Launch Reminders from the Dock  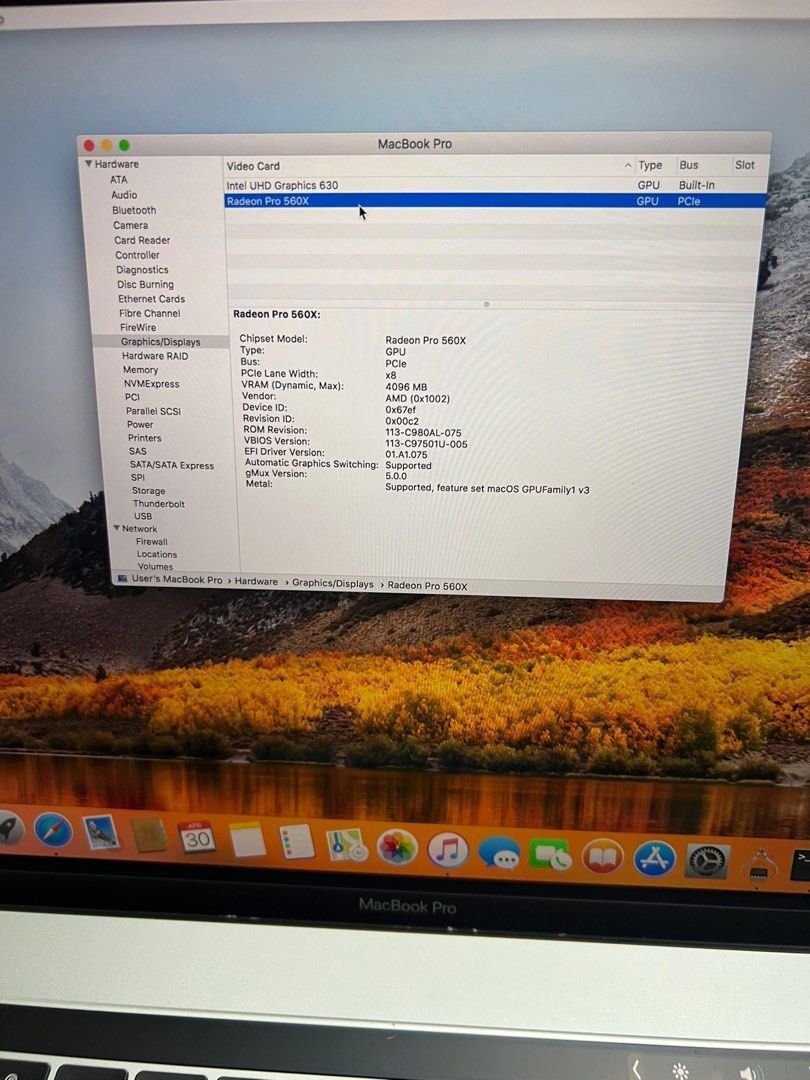(x=297, y=842)
